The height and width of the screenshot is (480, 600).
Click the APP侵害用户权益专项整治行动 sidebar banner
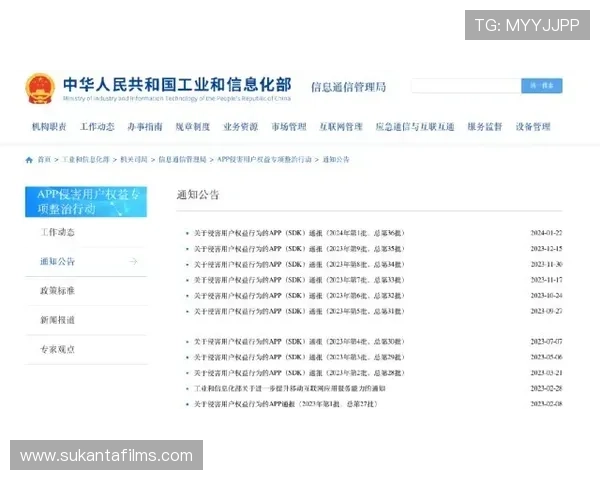(x=86, y=202)
